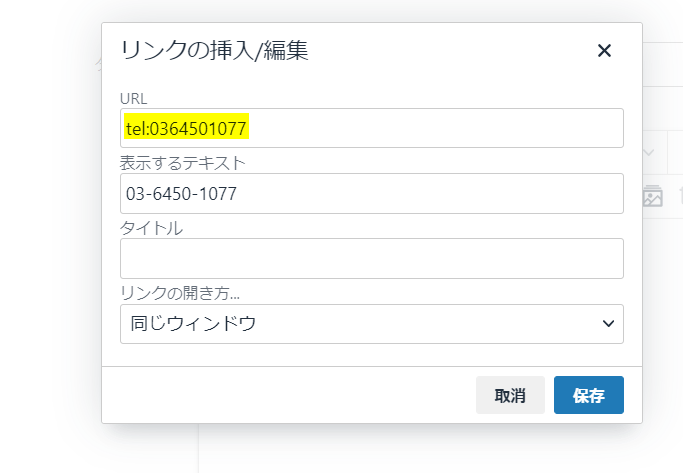
Task: Click the 表示するテキスト label
Action: tap(182, 162)
